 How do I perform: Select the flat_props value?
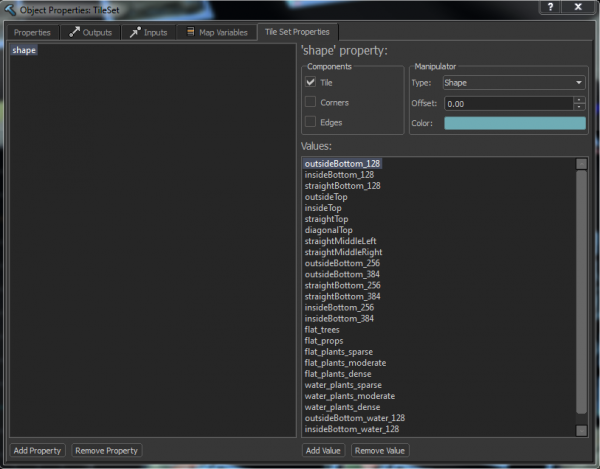pyautogui.click(x=324, y=341)
